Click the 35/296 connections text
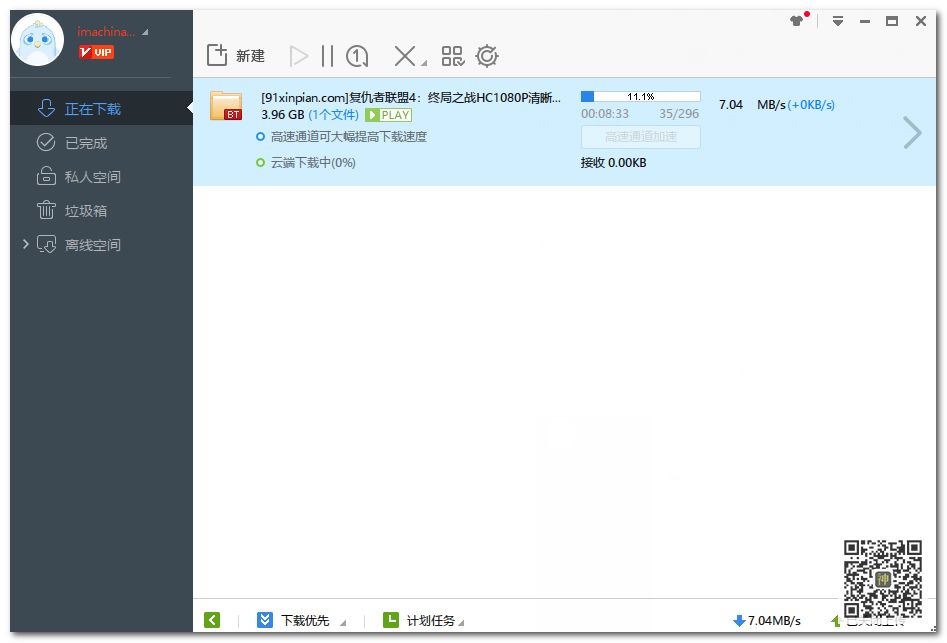The image size is (947, 643). 679,114
